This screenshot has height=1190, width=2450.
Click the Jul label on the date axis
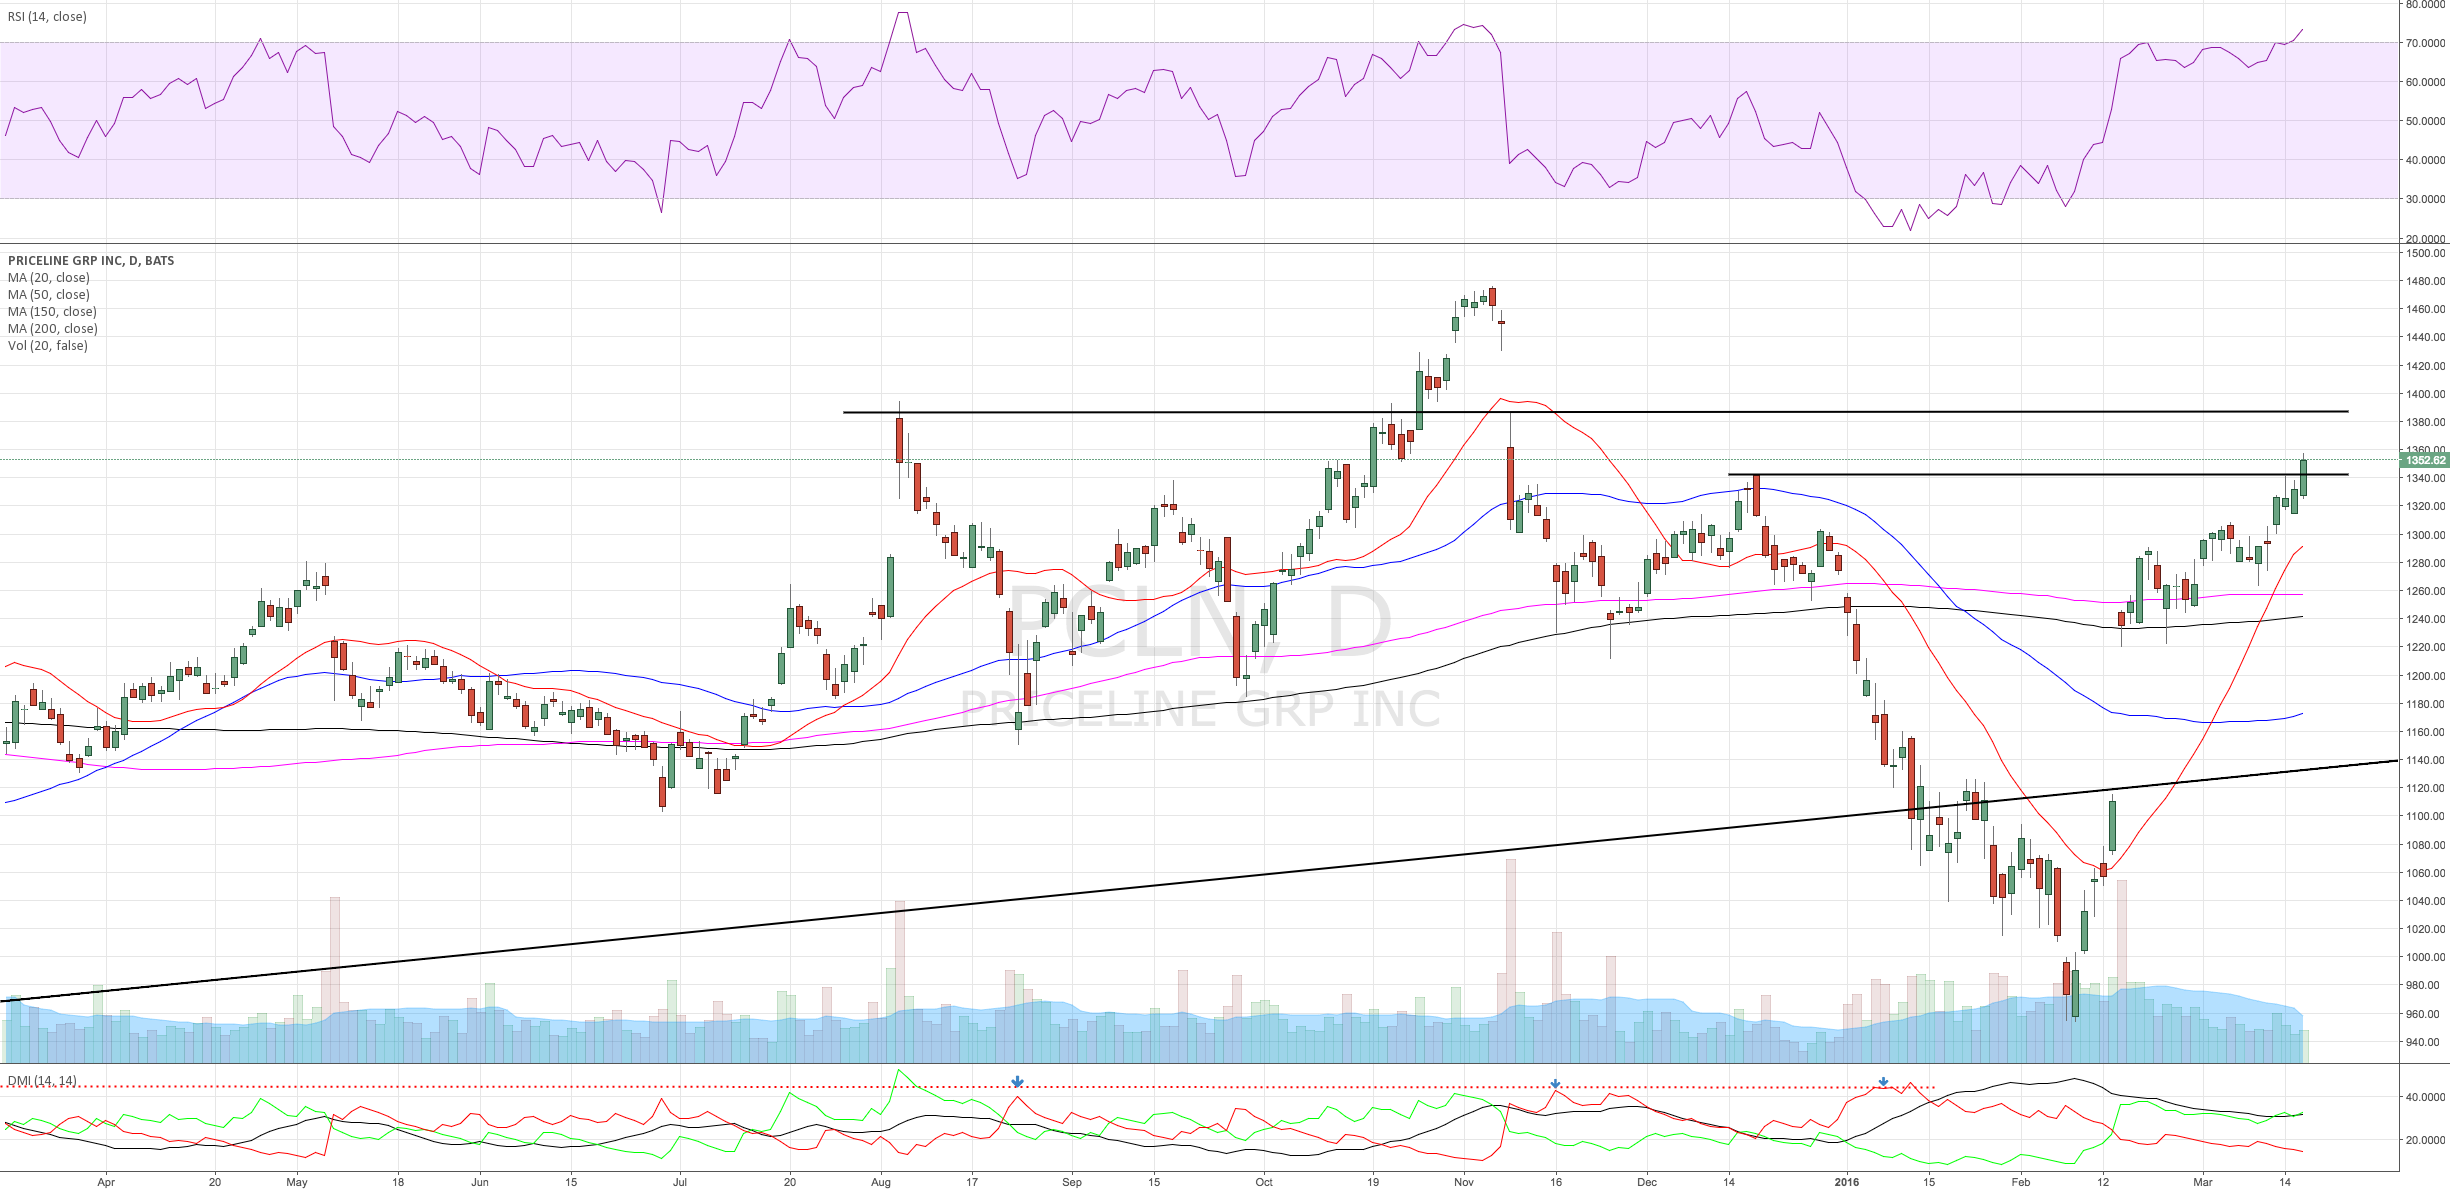click(680, 1182)
